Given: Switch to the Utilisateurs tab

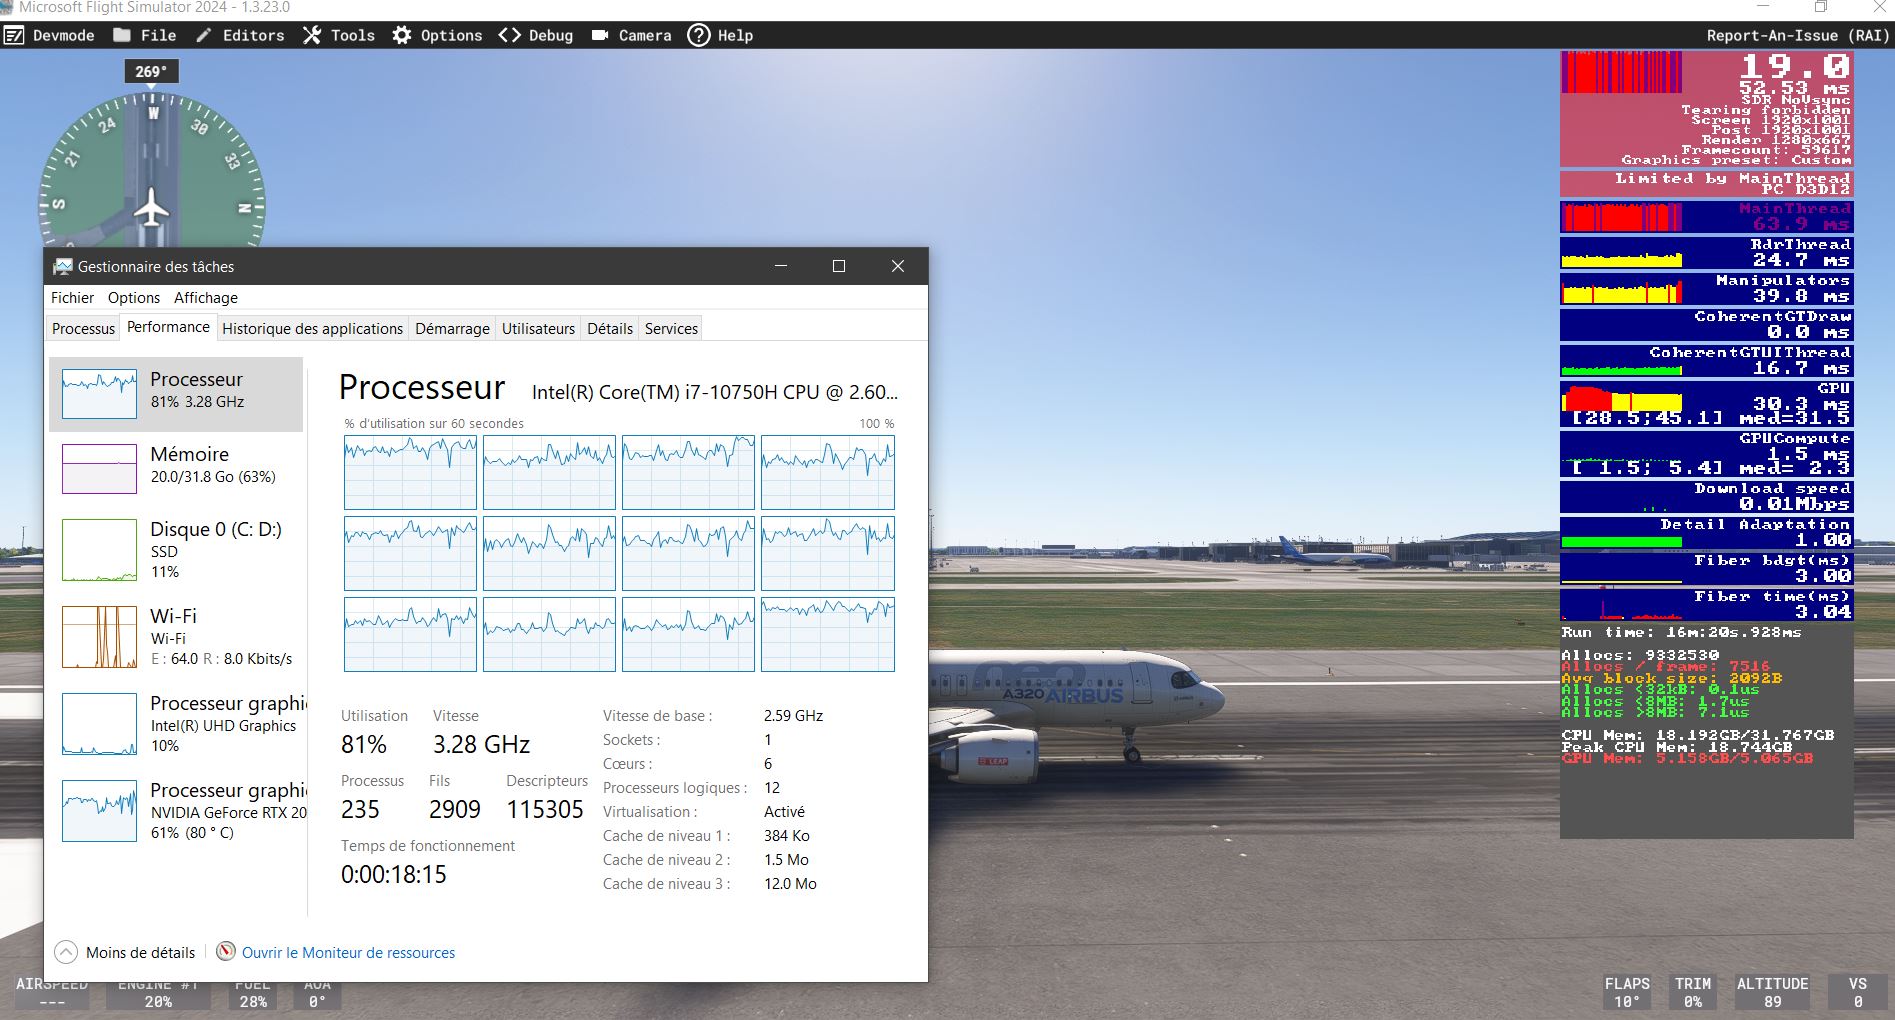Looking at the screenshot, I should pos(538,328).
